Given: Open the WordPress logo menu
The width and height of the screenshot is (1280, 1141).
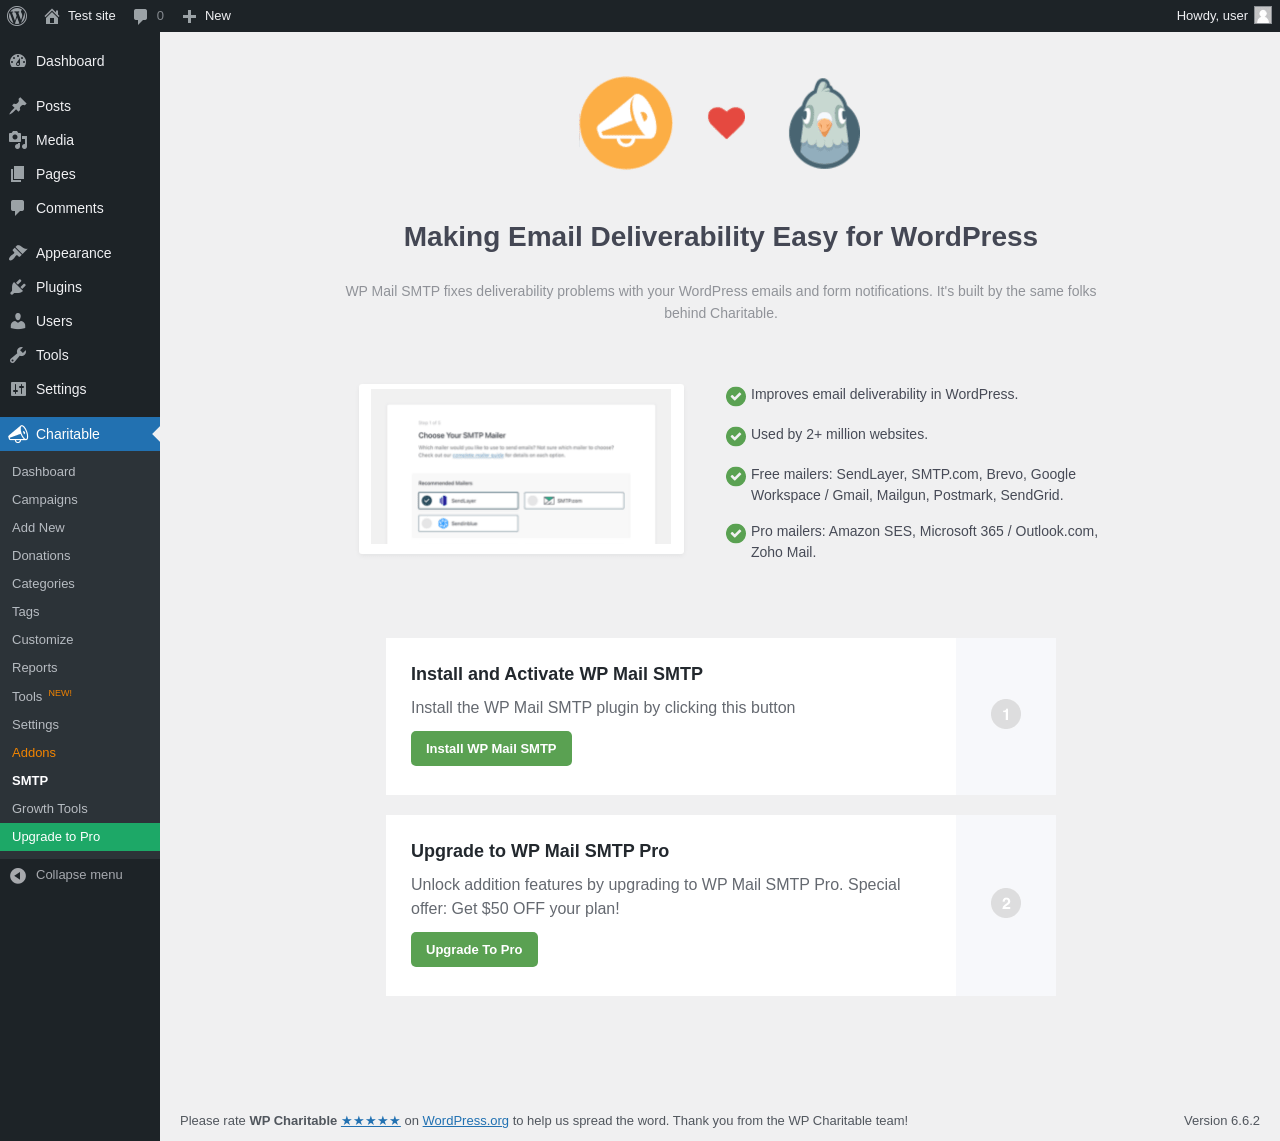Looking at the screenshot, I should 17,16.
